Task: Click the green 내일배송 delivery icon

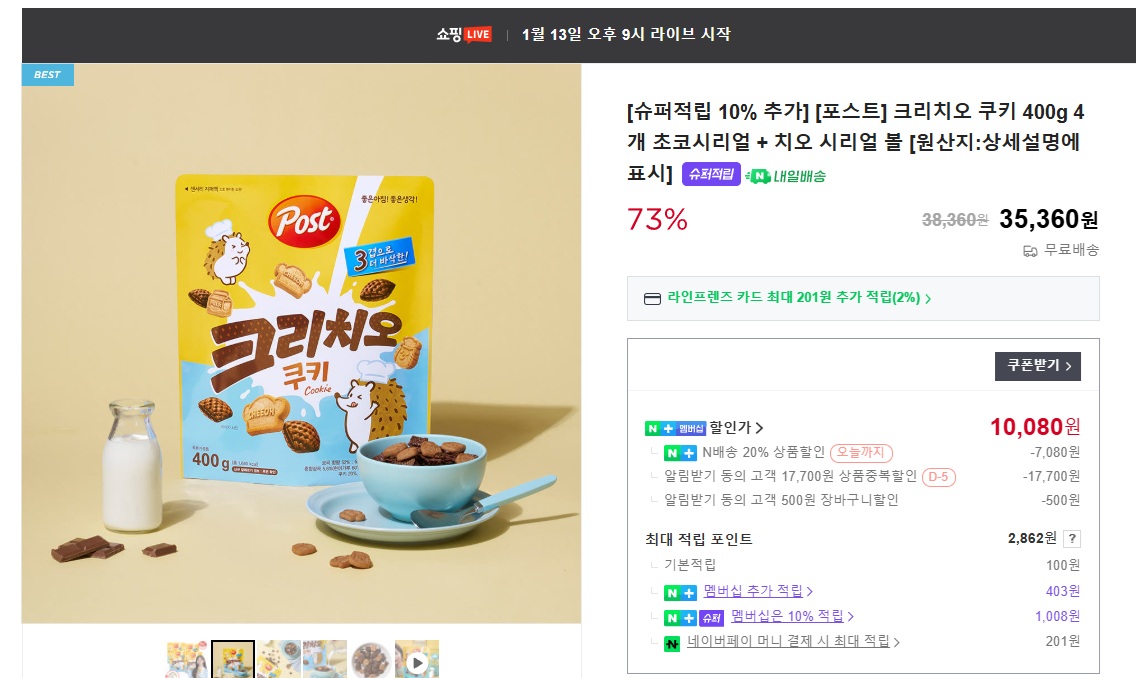Action: (785, 175)
